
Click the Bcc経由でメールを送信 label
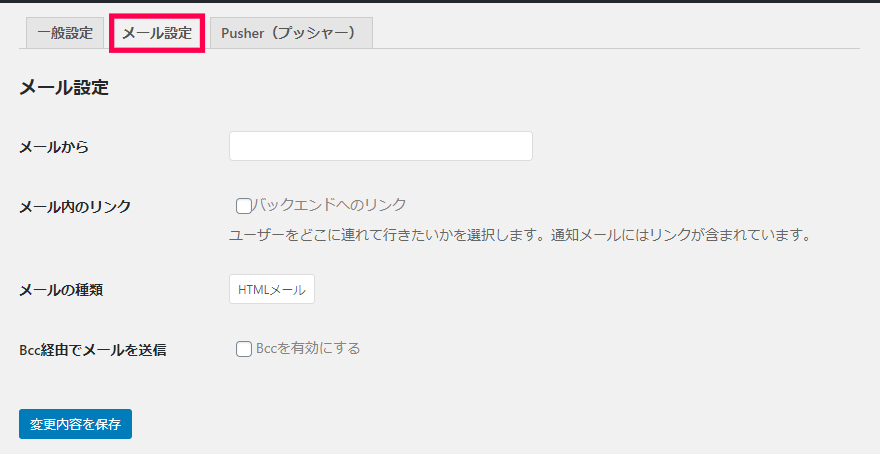93,350
